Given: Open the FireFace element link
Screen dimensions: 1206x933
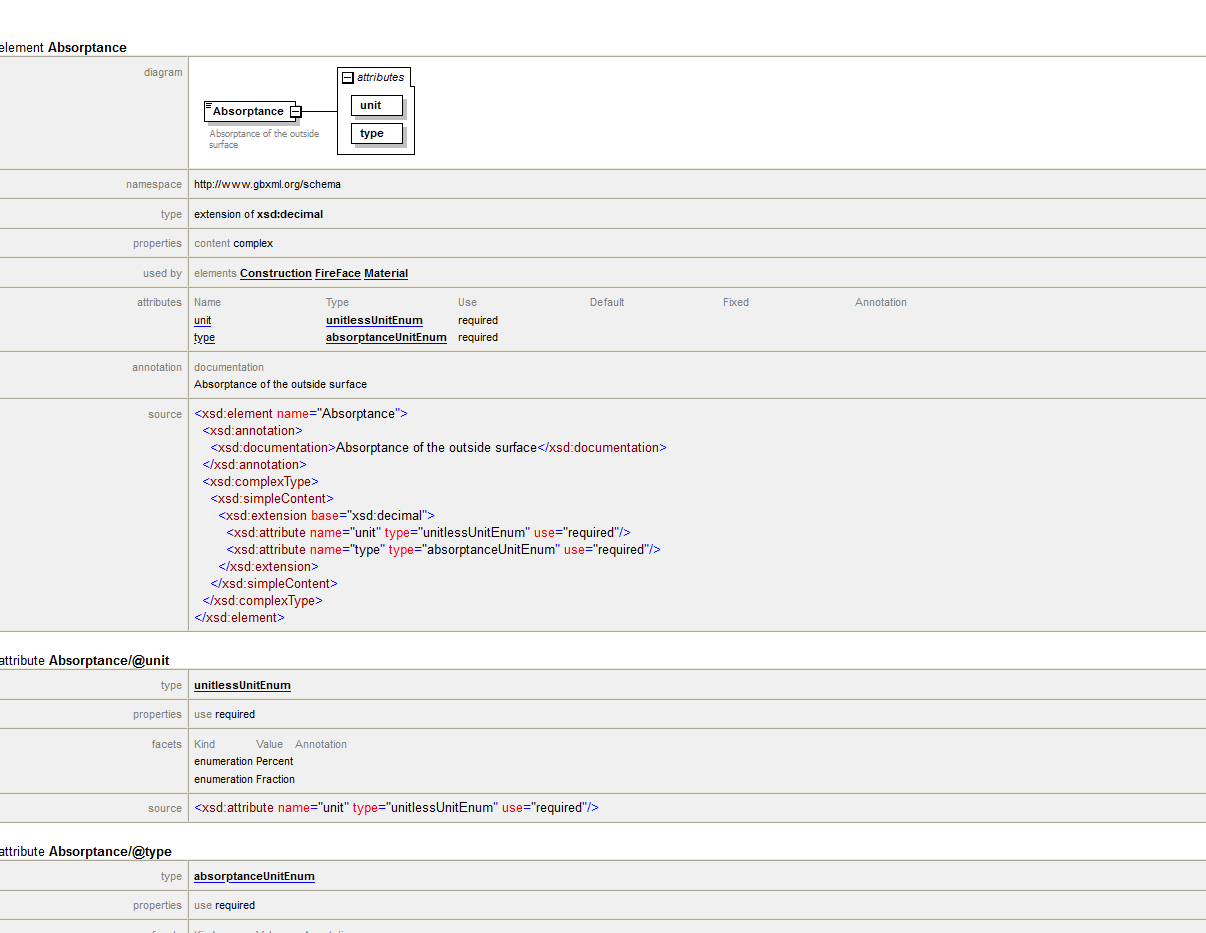Looking at the screenshot, I should [337, 272].
